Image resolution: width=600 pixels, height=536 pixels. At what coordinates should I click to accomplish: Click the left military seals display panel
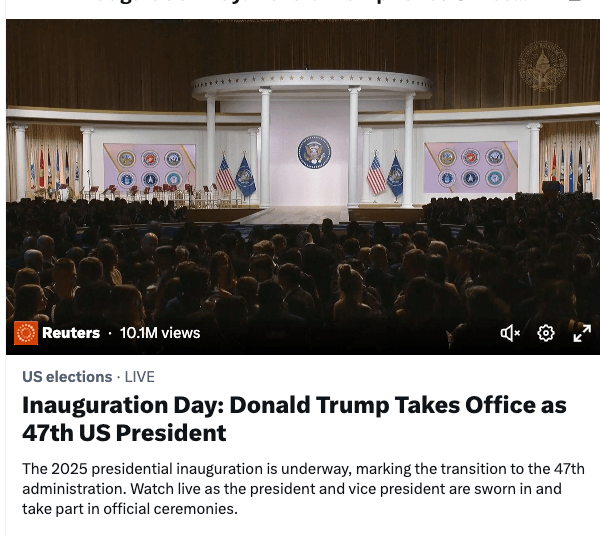pyautogui.click(x=149, y=166)
